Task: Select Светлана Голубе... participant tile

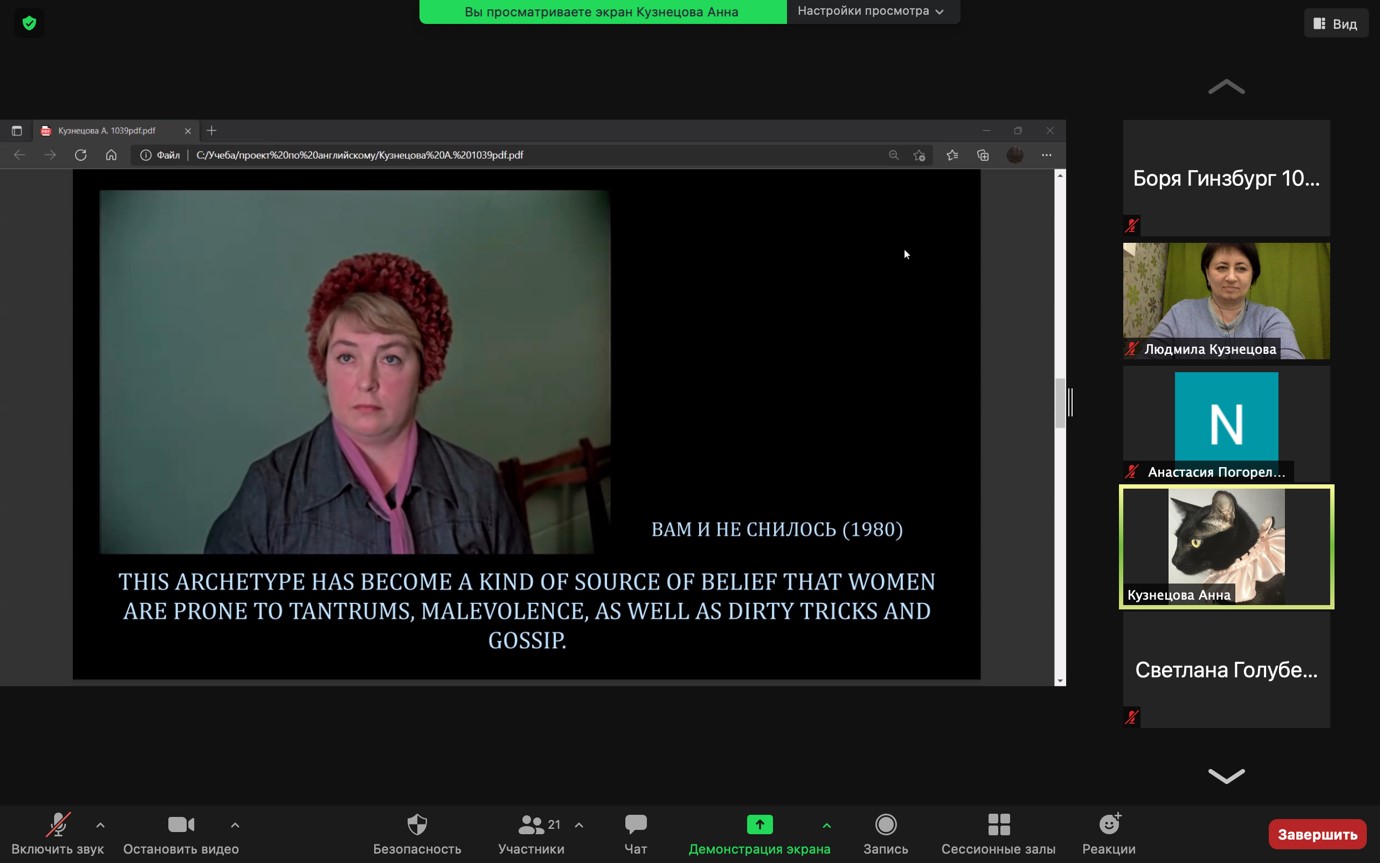Action: [x=1226, y=670]
